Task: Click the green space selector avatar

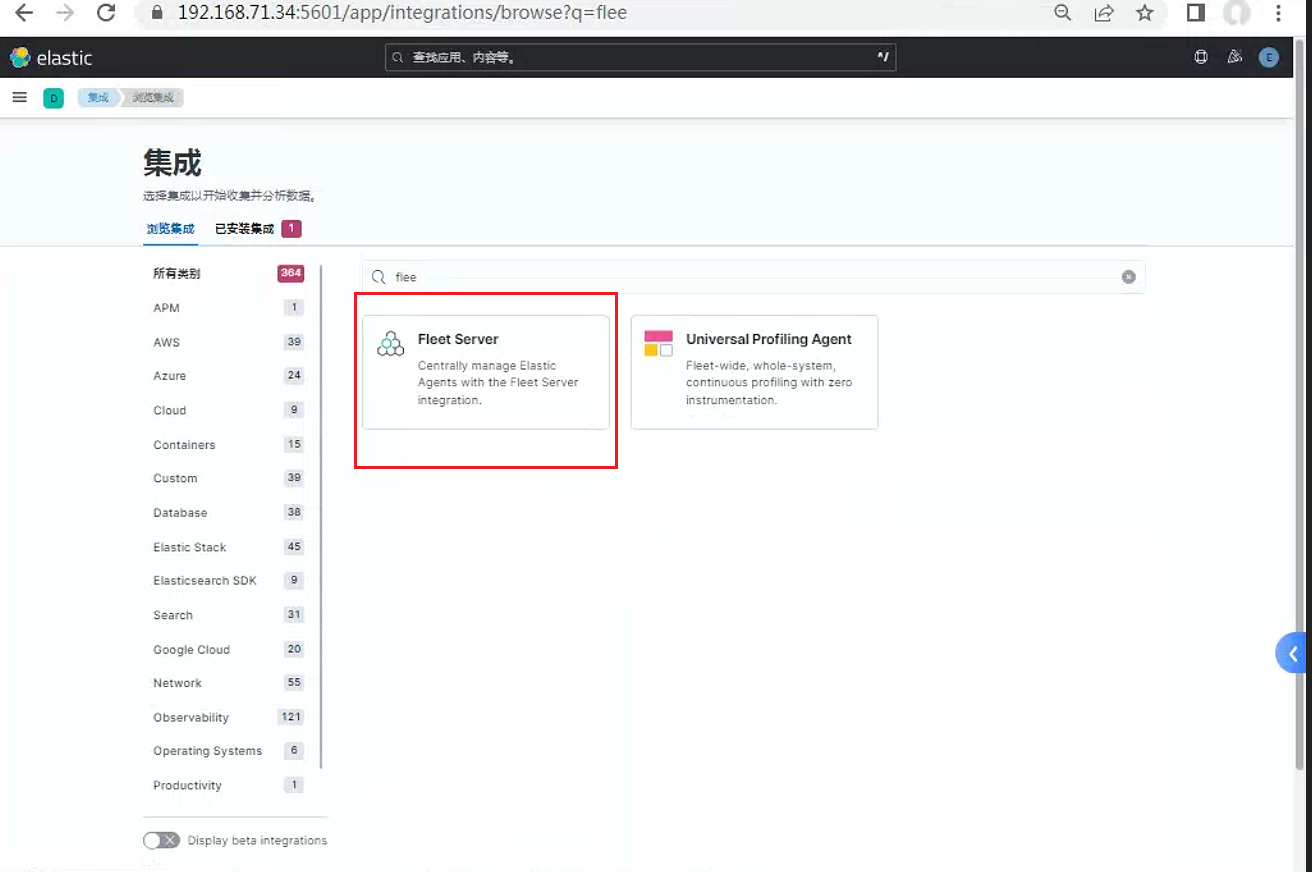Action: click(x=53, y=98)
